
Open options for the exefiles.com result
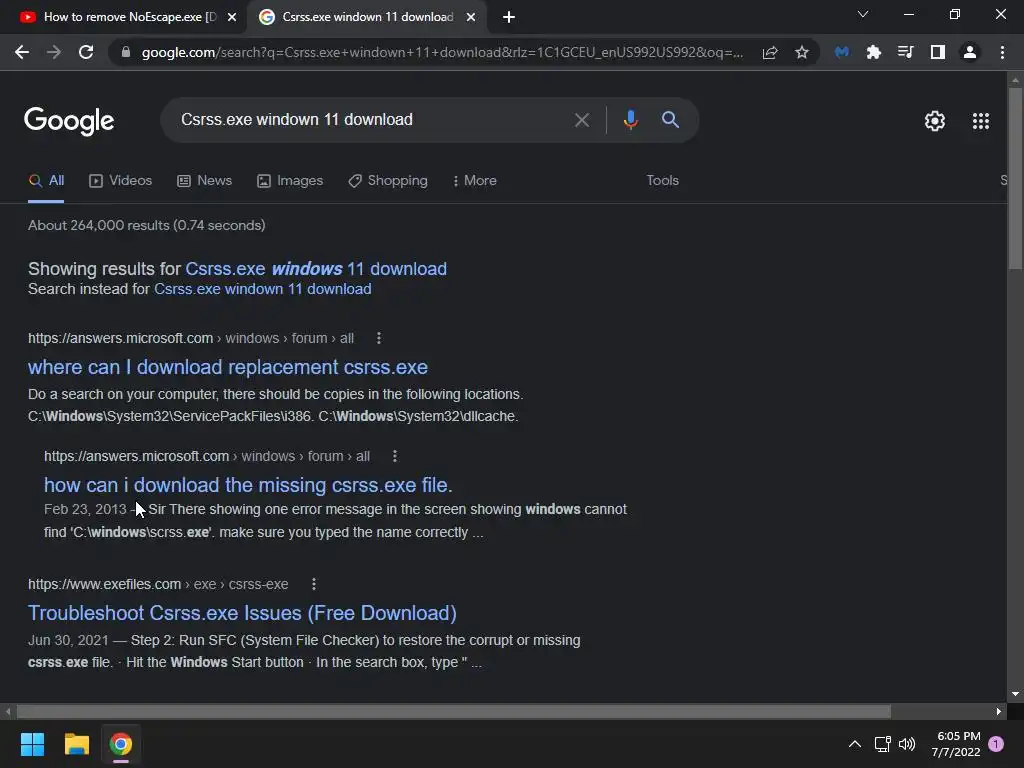tap(314, 584)
